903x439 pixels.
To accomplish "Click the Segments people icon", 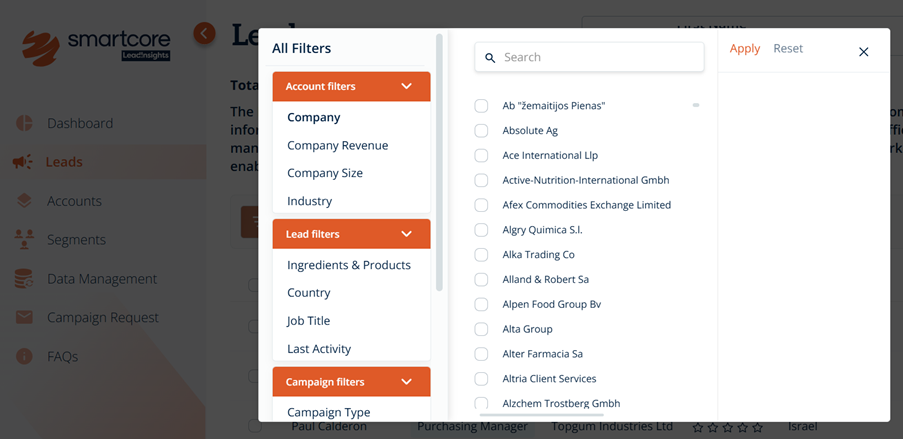I will 25,240.
